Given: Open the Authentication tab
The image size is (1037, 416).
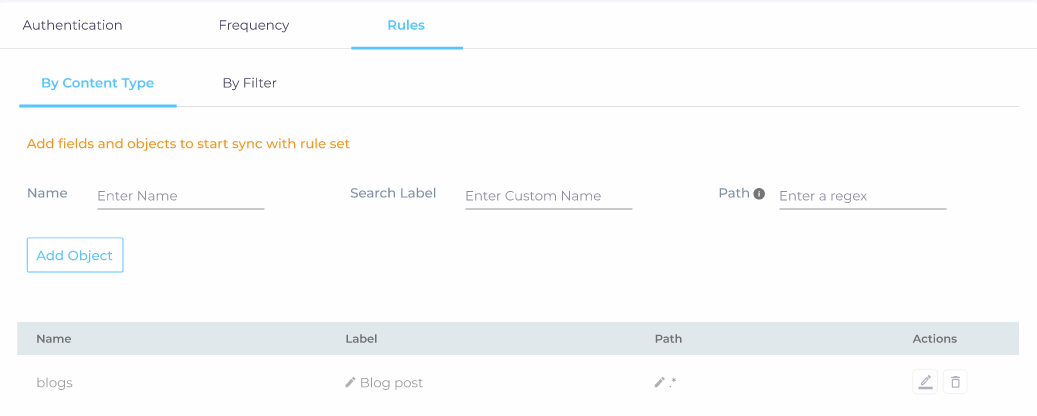Looking at the screenshot, I should coord(72,25).
